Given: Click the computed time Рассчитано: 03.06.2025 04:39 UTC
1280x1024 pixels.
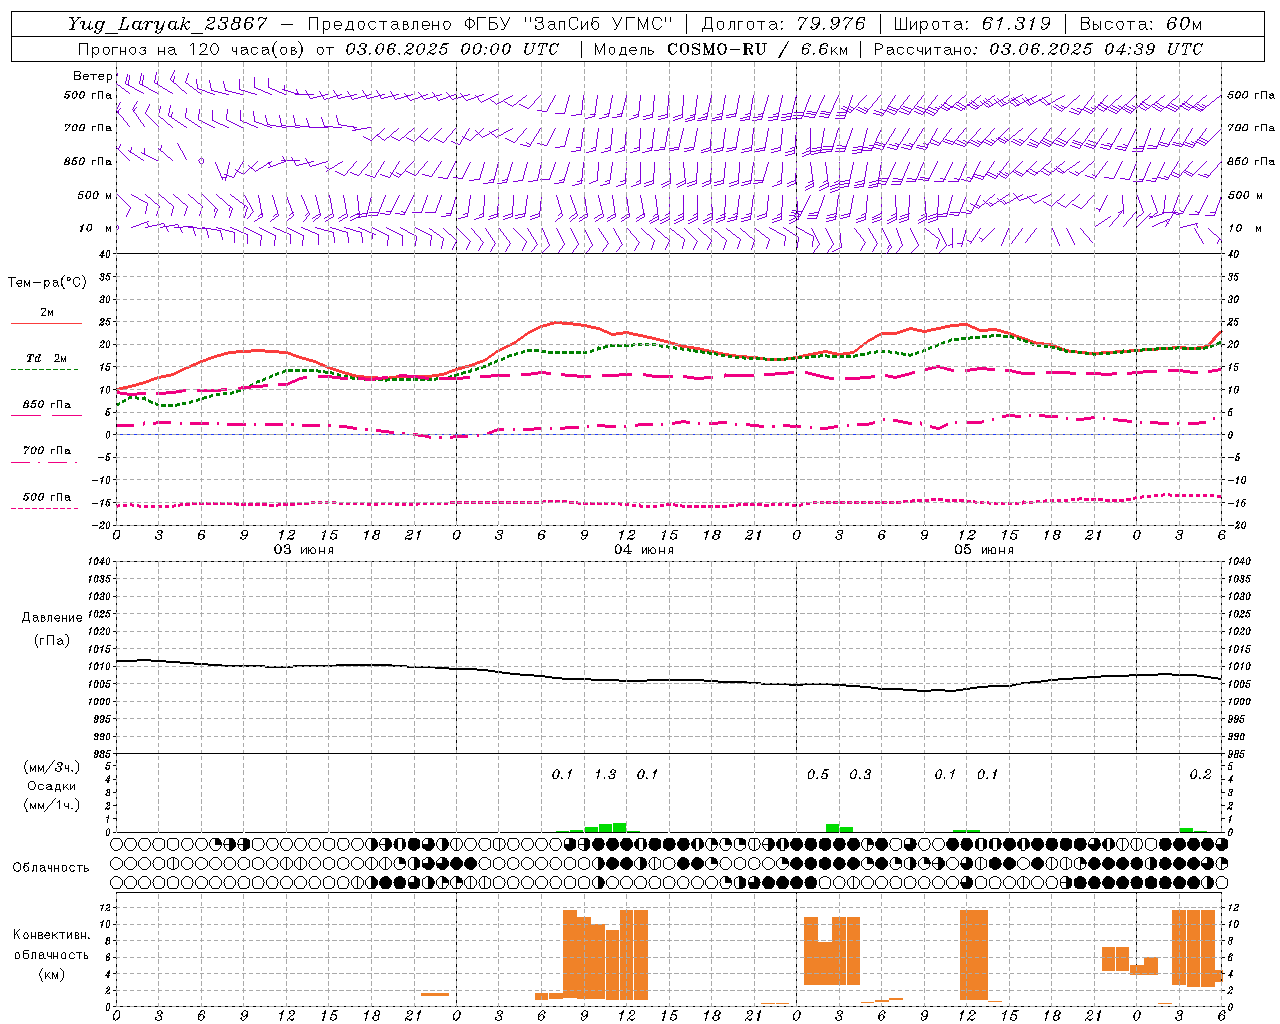Looking at the screenshot, I should click(x=1038, y=49).
